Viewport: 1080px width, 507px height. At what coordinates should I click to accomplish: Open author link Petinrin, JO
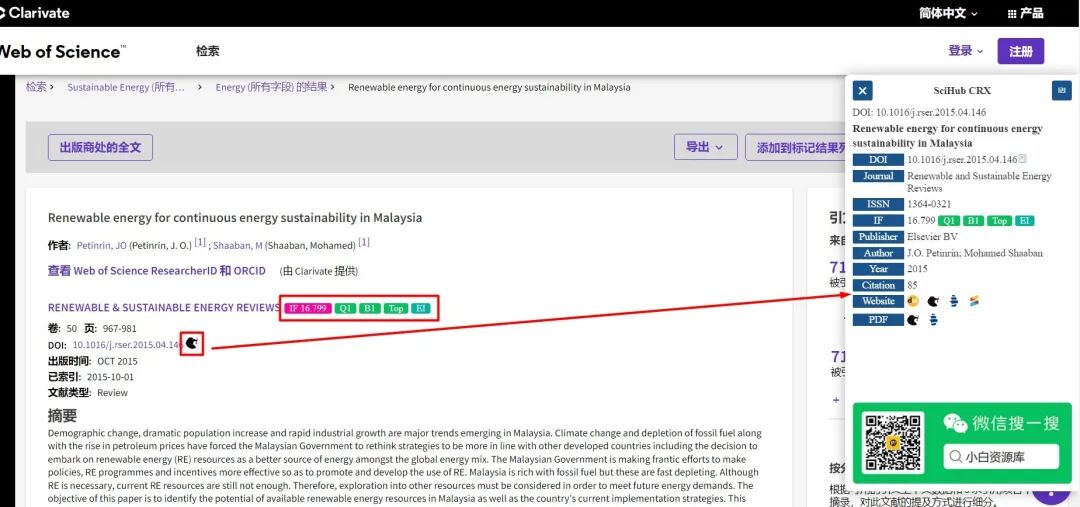[x=101, y=245]
